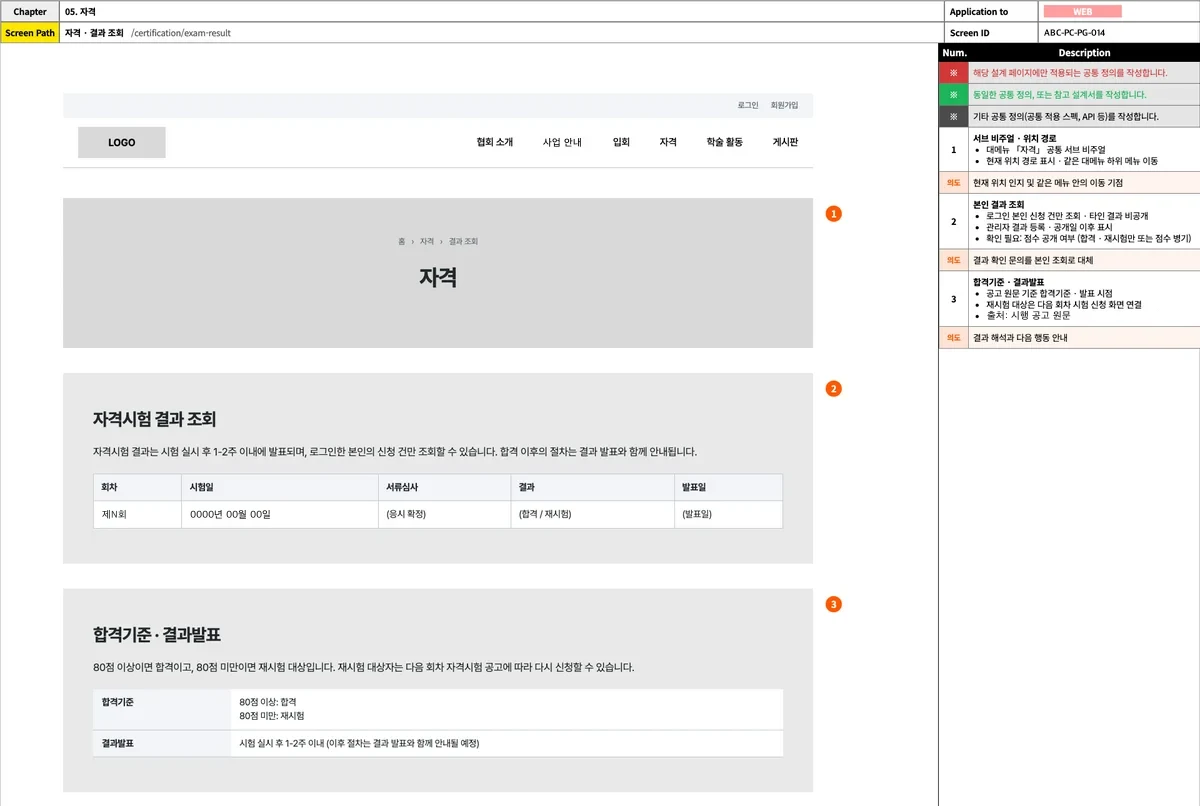Open the 자격 menu in navigation bar

tap(668, 142)
